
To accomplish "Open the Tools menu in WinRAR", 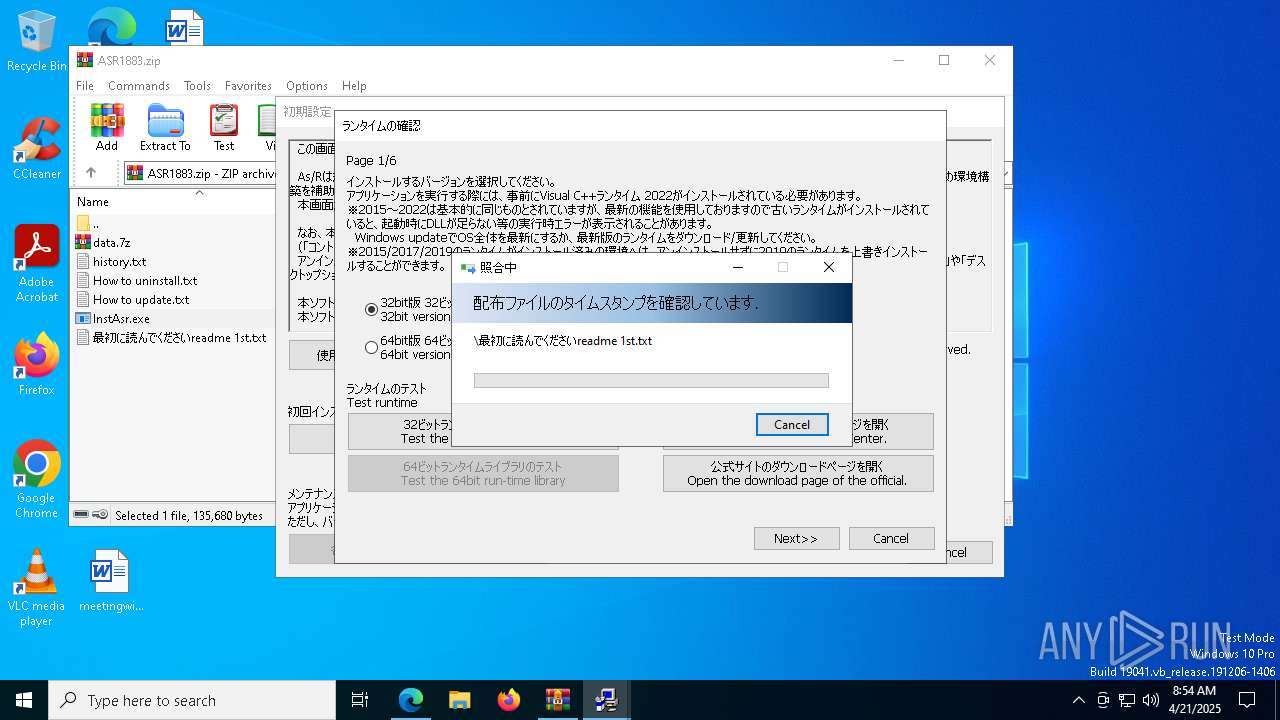I will 197,86.
